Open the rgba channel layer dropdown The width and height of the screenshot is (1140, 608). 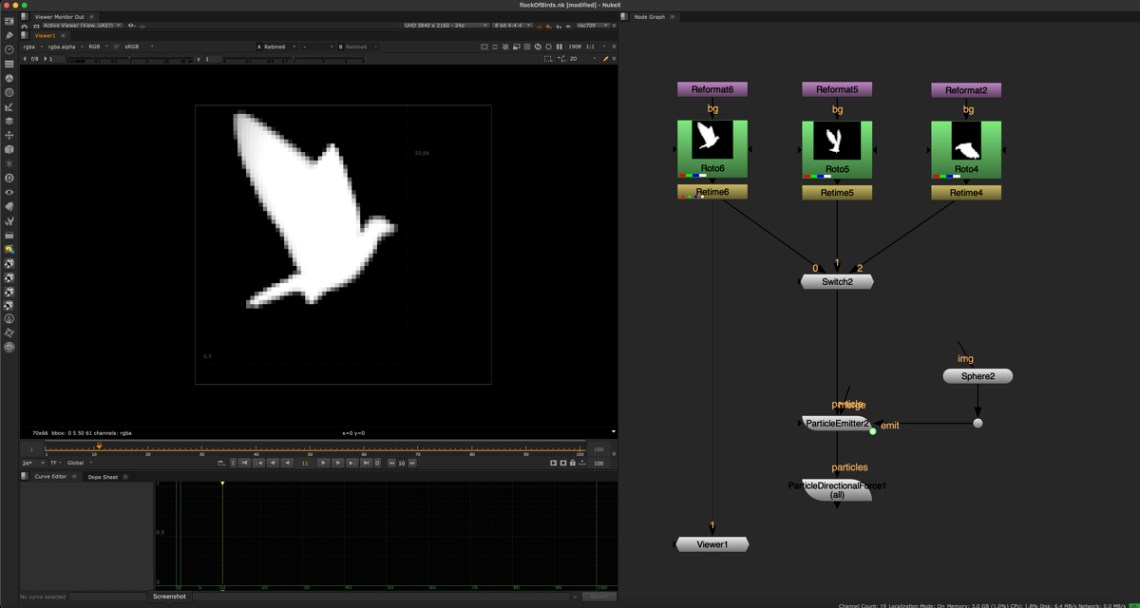pyautogui.click(x=32, y=46)
